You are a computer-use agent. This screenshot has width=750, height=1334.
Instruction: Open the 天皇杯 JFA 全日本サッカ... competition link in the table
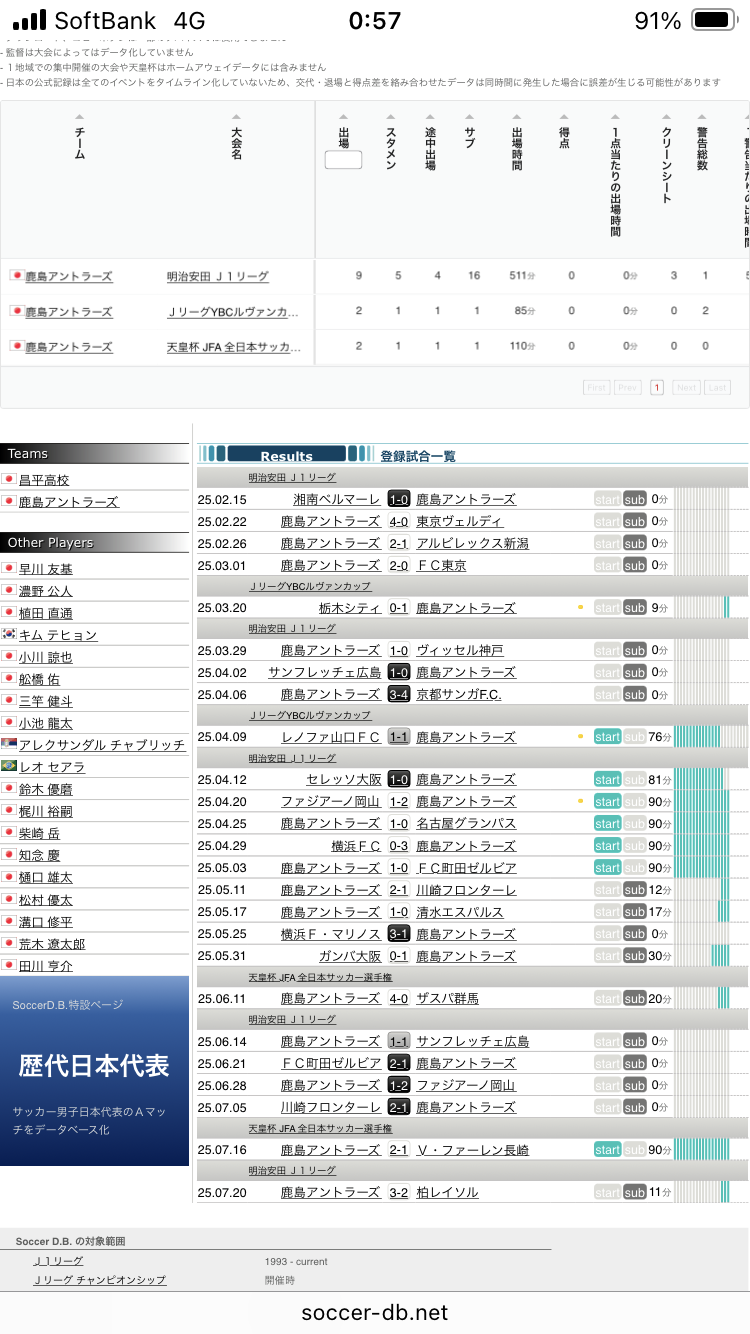(x=232, y=347)
